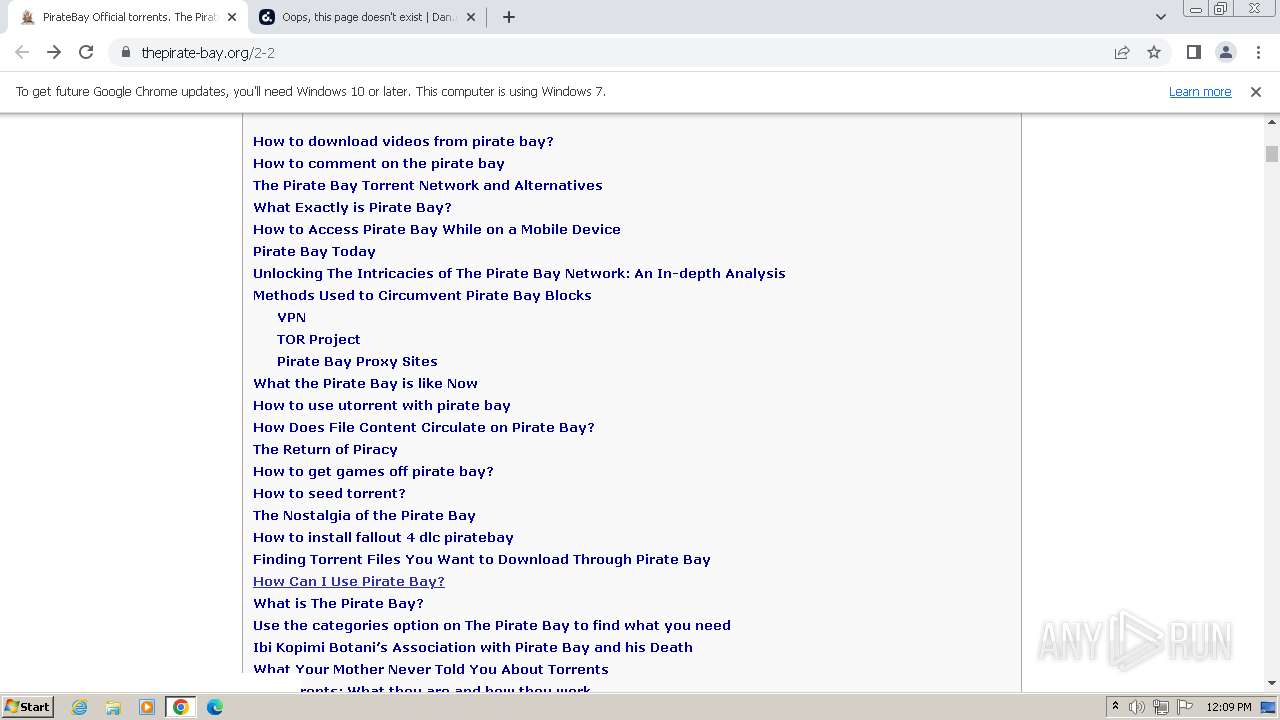Open The Nostalgia of the Pirate Bay
1280x720 pixels.
pos(364,515)
